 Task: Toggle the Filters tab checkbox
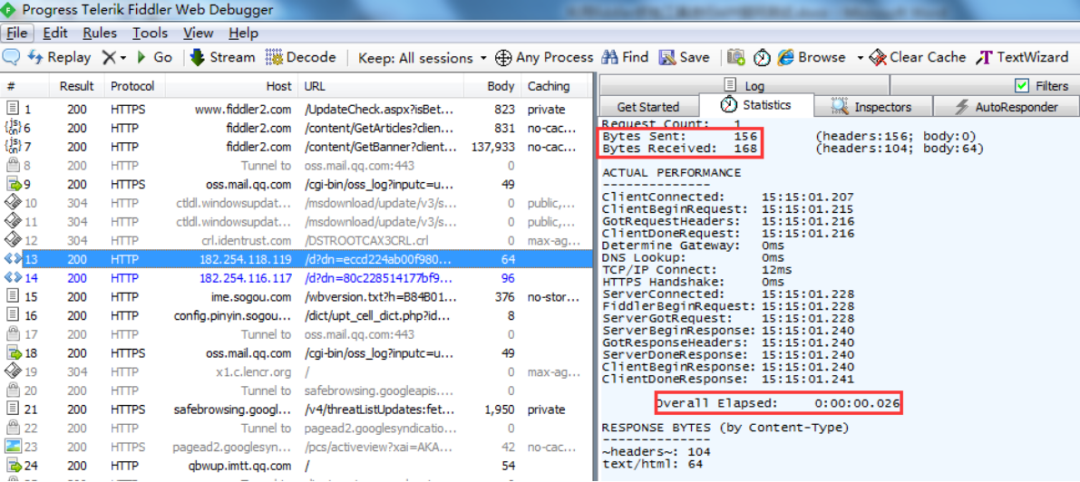pyautogui.click(x=1022, y=85)
